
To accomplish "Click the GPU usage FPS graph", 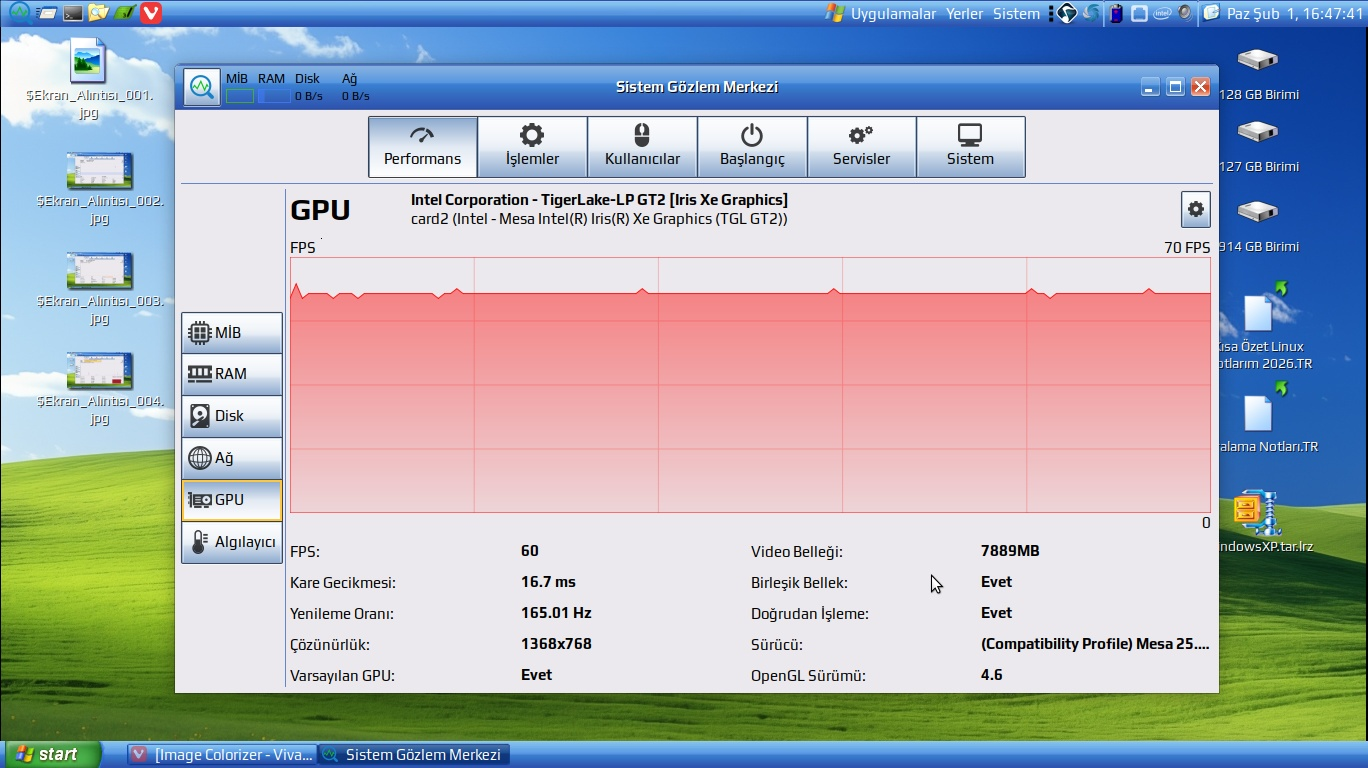I will [x=750, y=385].
